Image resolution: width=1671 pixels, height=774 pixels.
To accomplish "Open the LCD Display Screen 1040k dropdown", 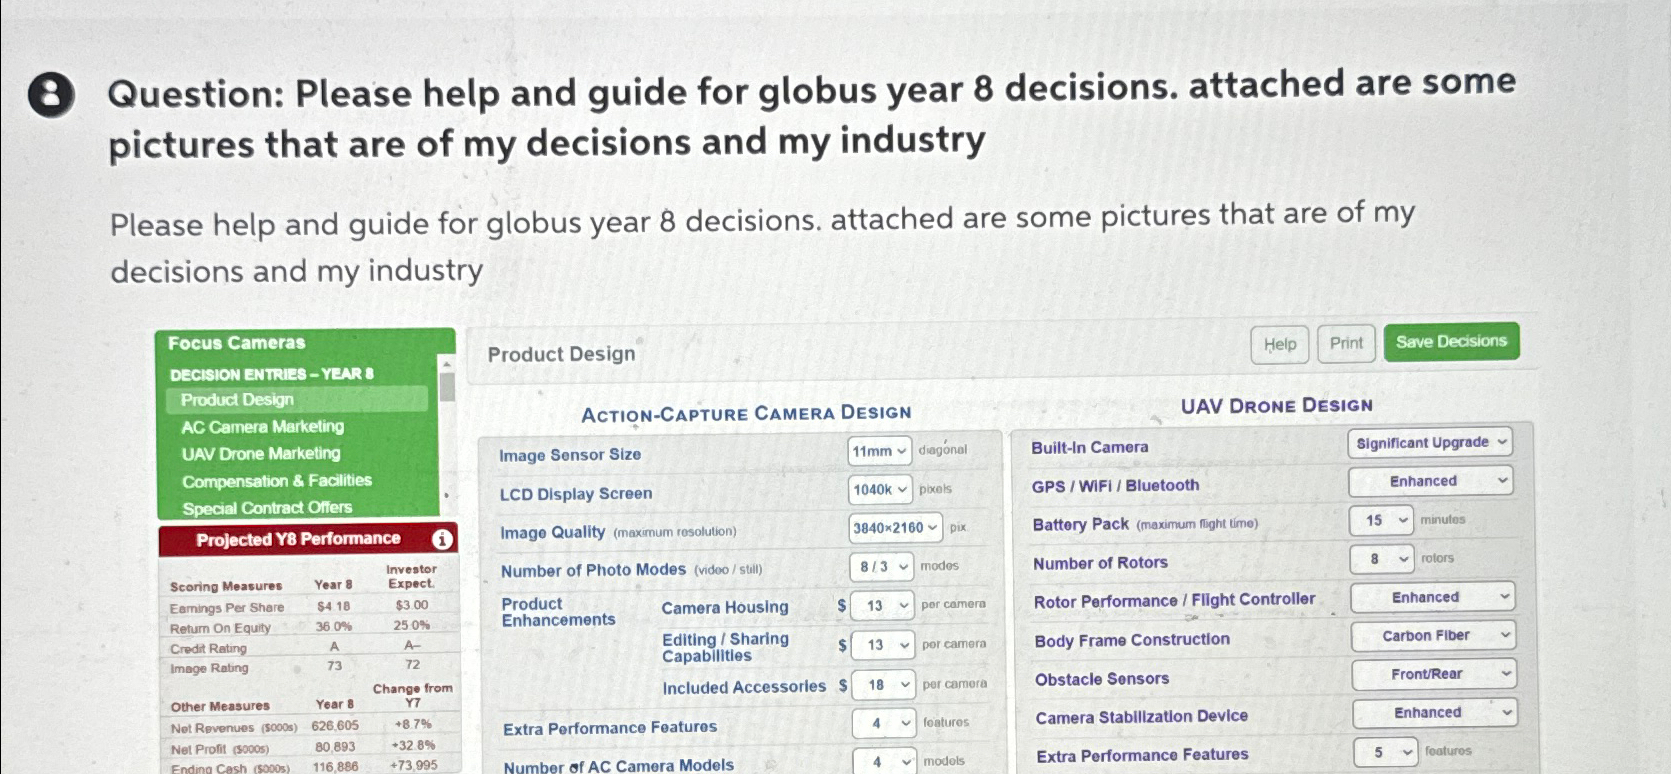I will (x=881, y=489).
